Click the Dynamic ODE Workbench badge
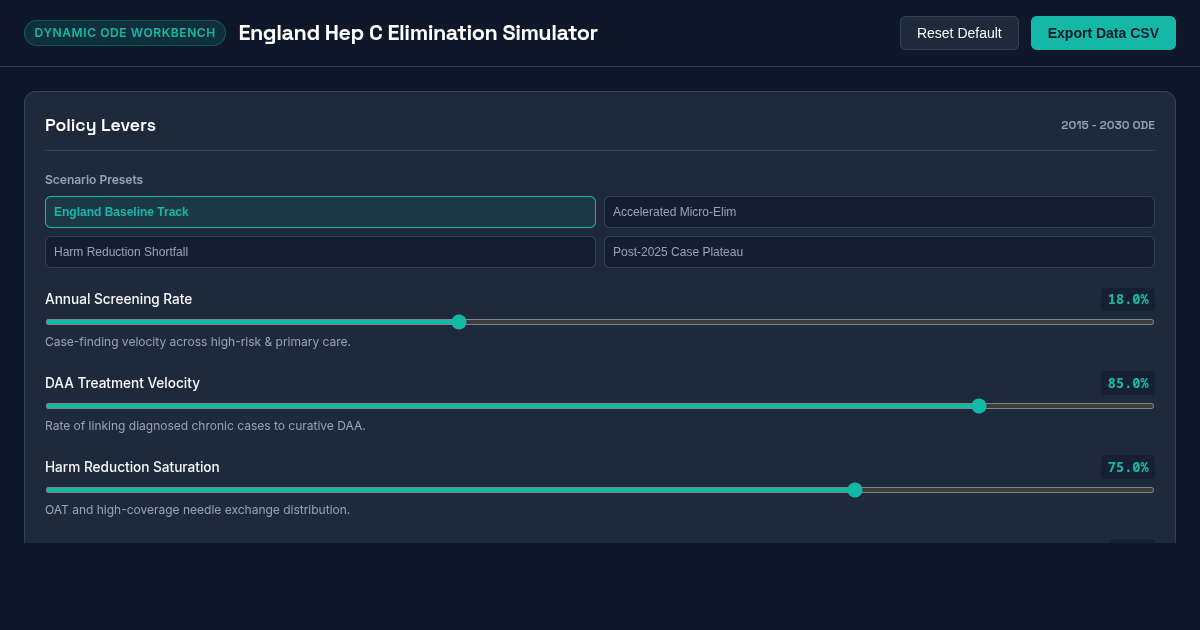Image resolution: width=1200 pixels, height=630 pixels. (125, 33)
